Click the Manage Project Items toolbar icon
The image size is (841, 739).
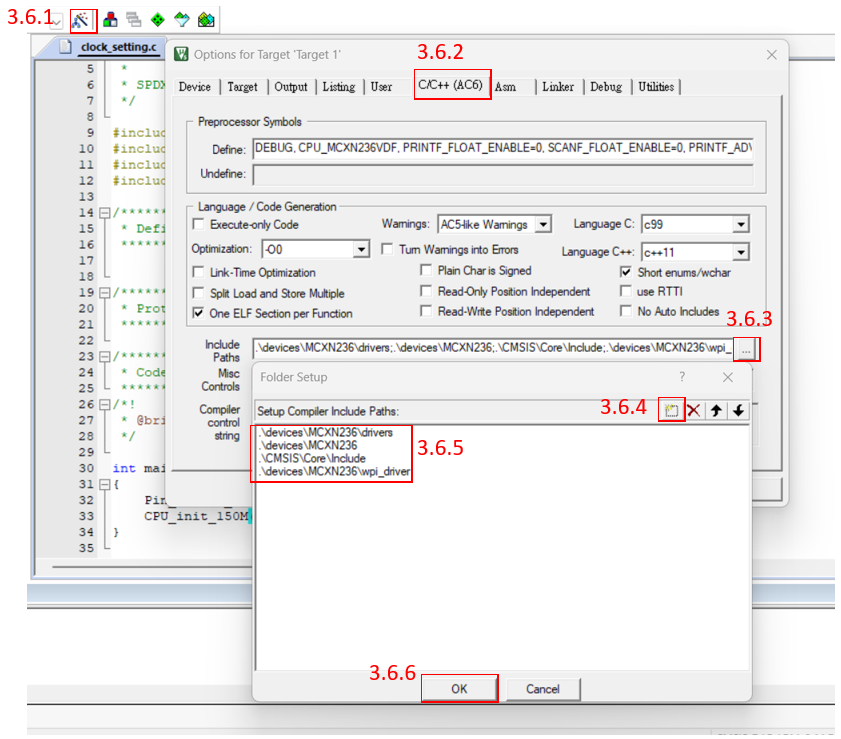click(x=110, y=19)
